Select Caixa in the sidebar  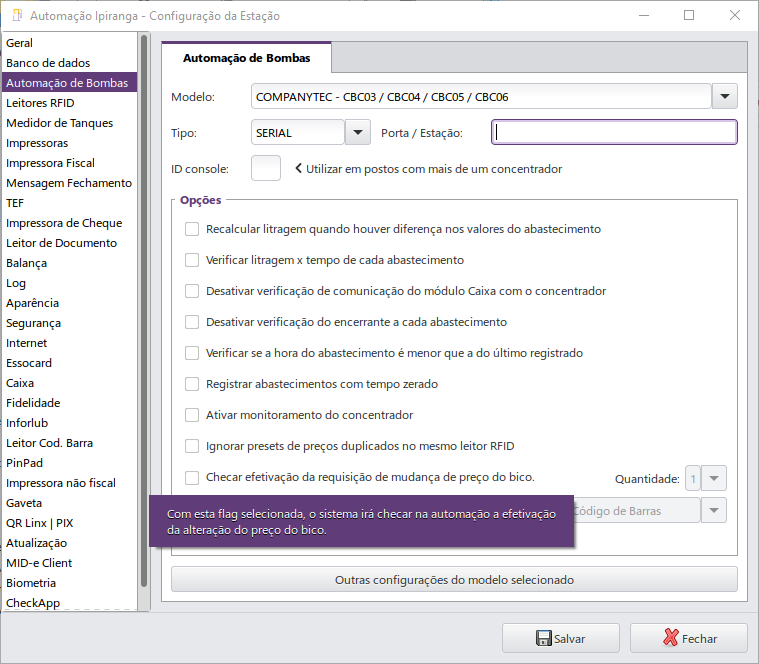(70, 383)
